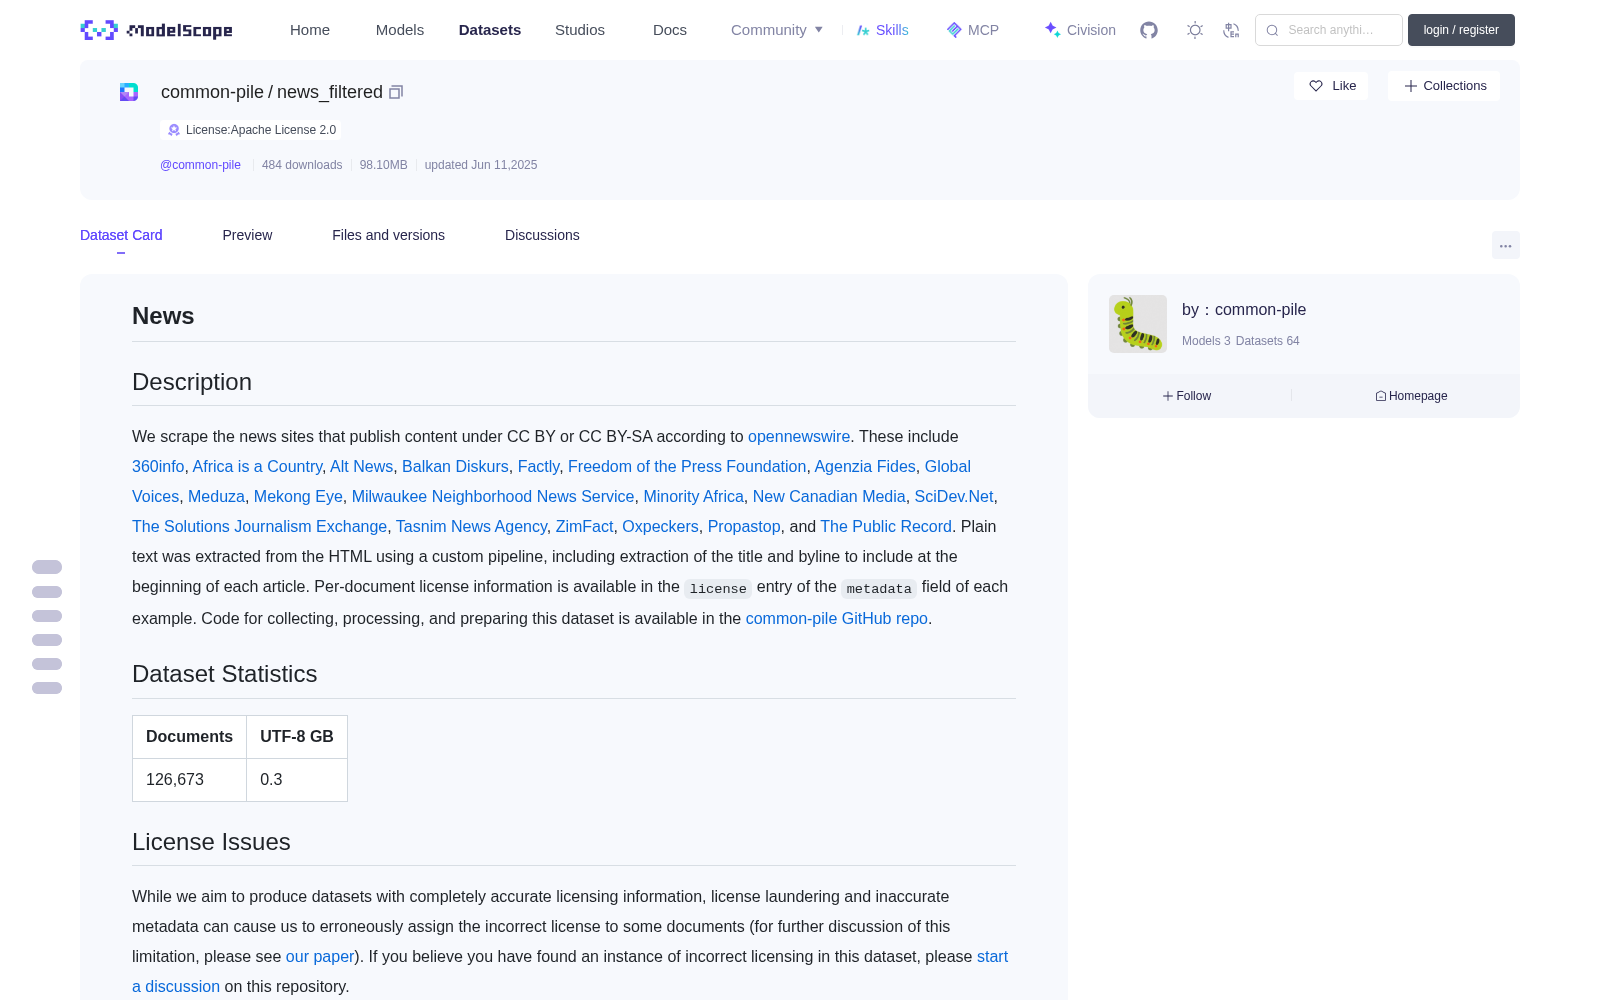Image resolution: width=1600 pixels, height=1000 pixels.
Task: Open the ZimFact link
Action: pyautogui.click(x=584, y=527)
